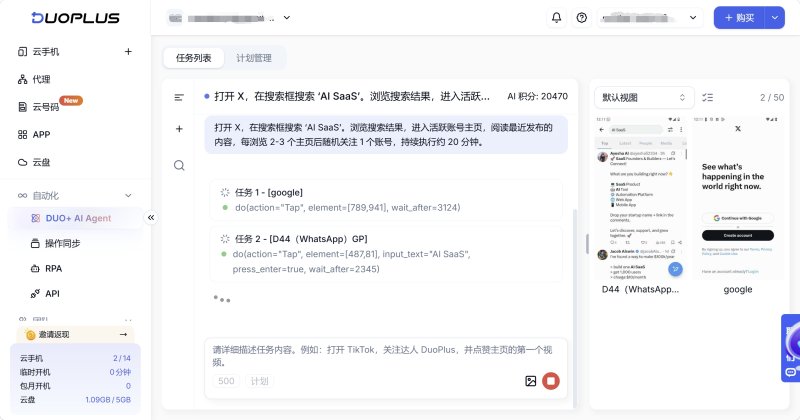Open the help question-mark icon

(582, 18)
